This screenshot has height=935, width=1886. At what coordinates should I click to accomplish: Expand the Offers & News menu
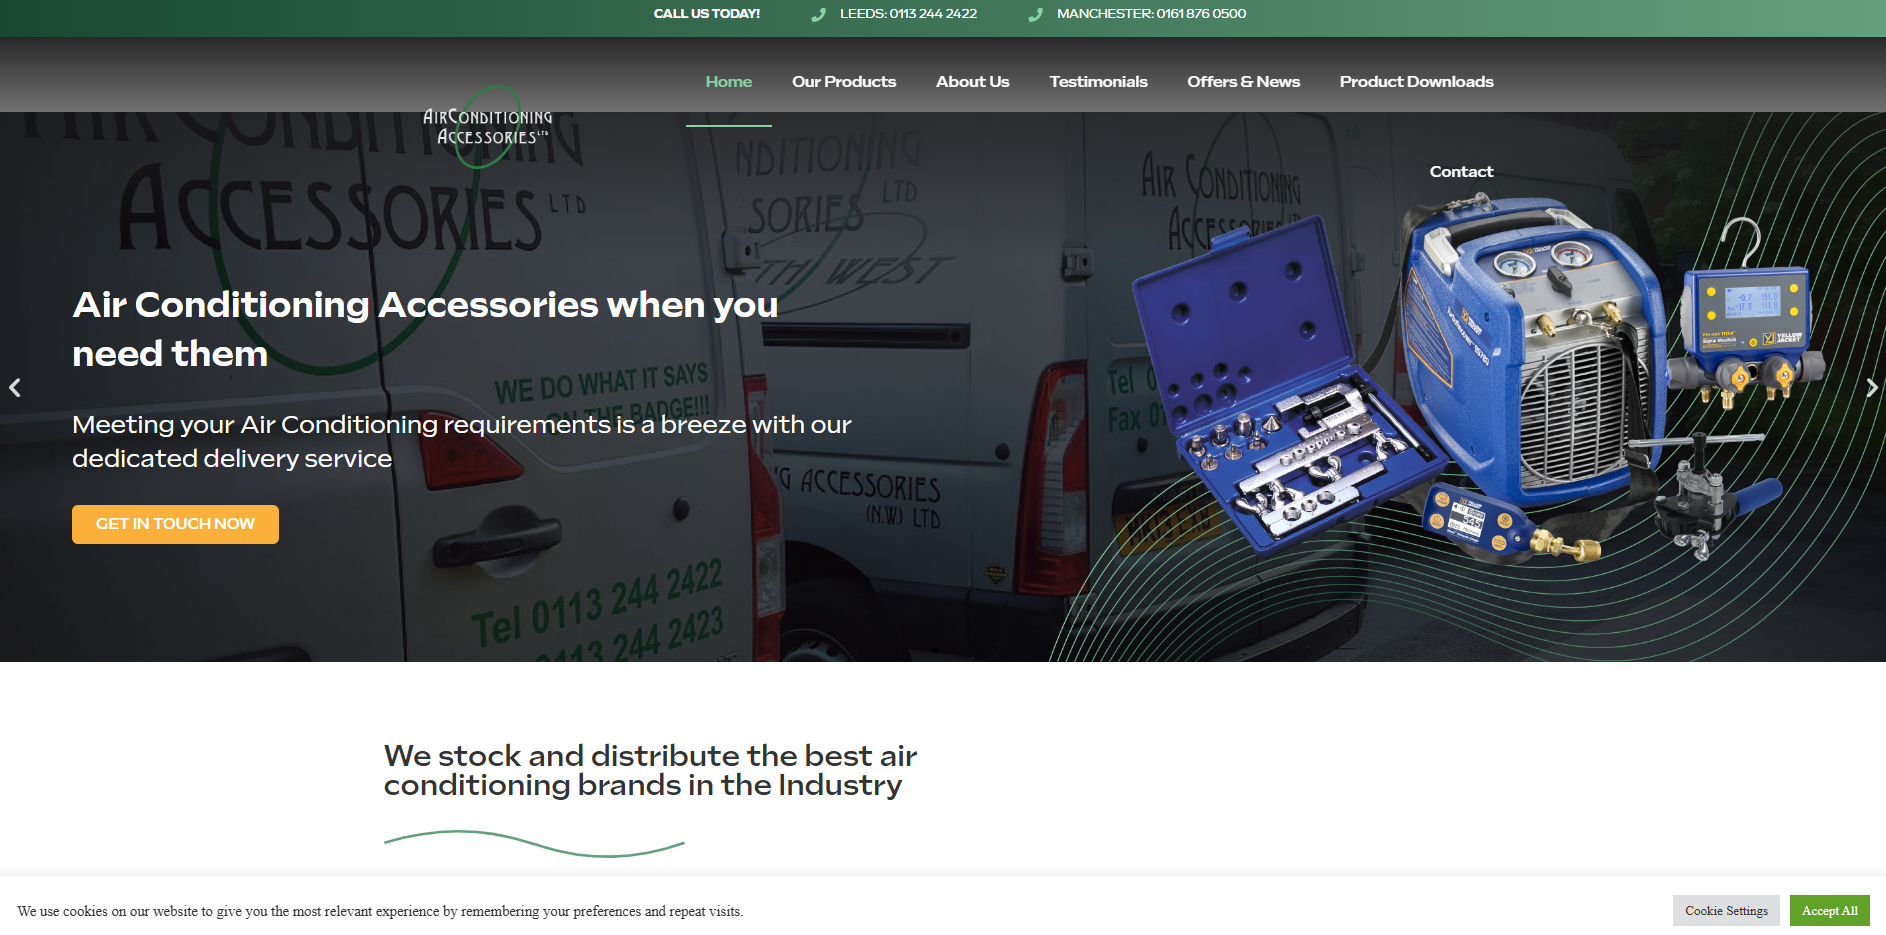click(x=1243, y=82)
